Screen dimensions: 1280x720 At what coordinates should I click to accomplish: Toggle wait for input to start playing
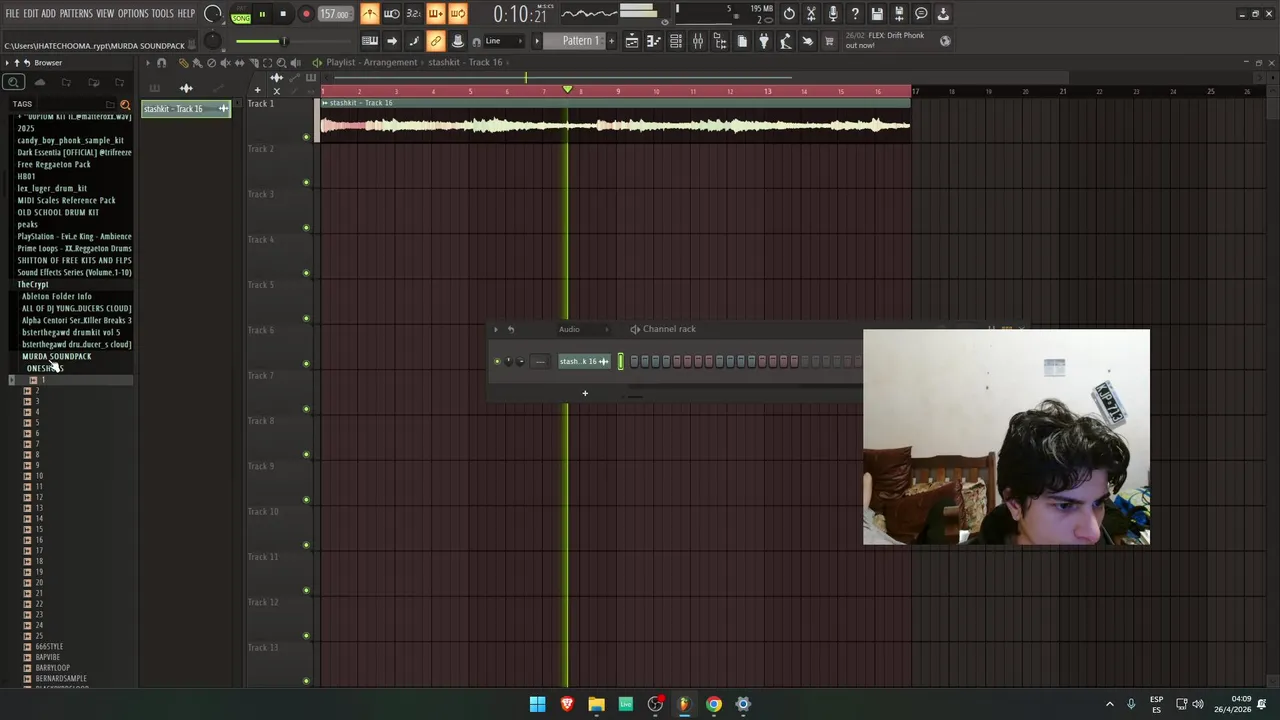point(391,14)
